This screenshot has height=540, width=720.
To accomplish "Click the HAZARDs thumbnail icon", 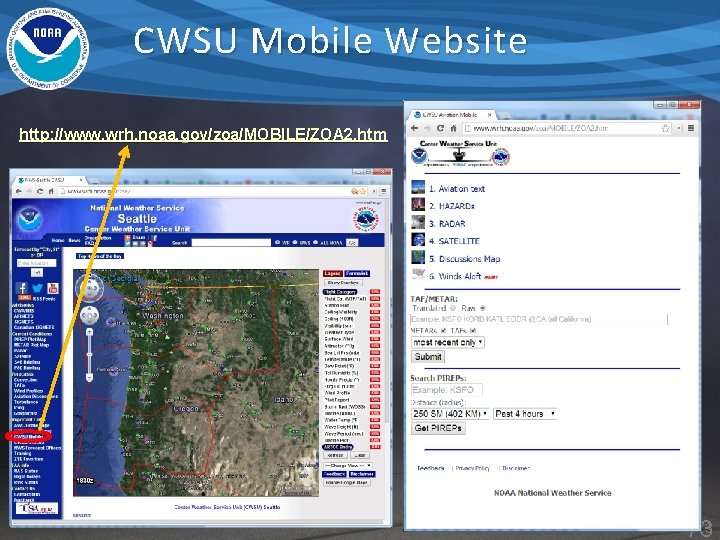I will (418, 205).
